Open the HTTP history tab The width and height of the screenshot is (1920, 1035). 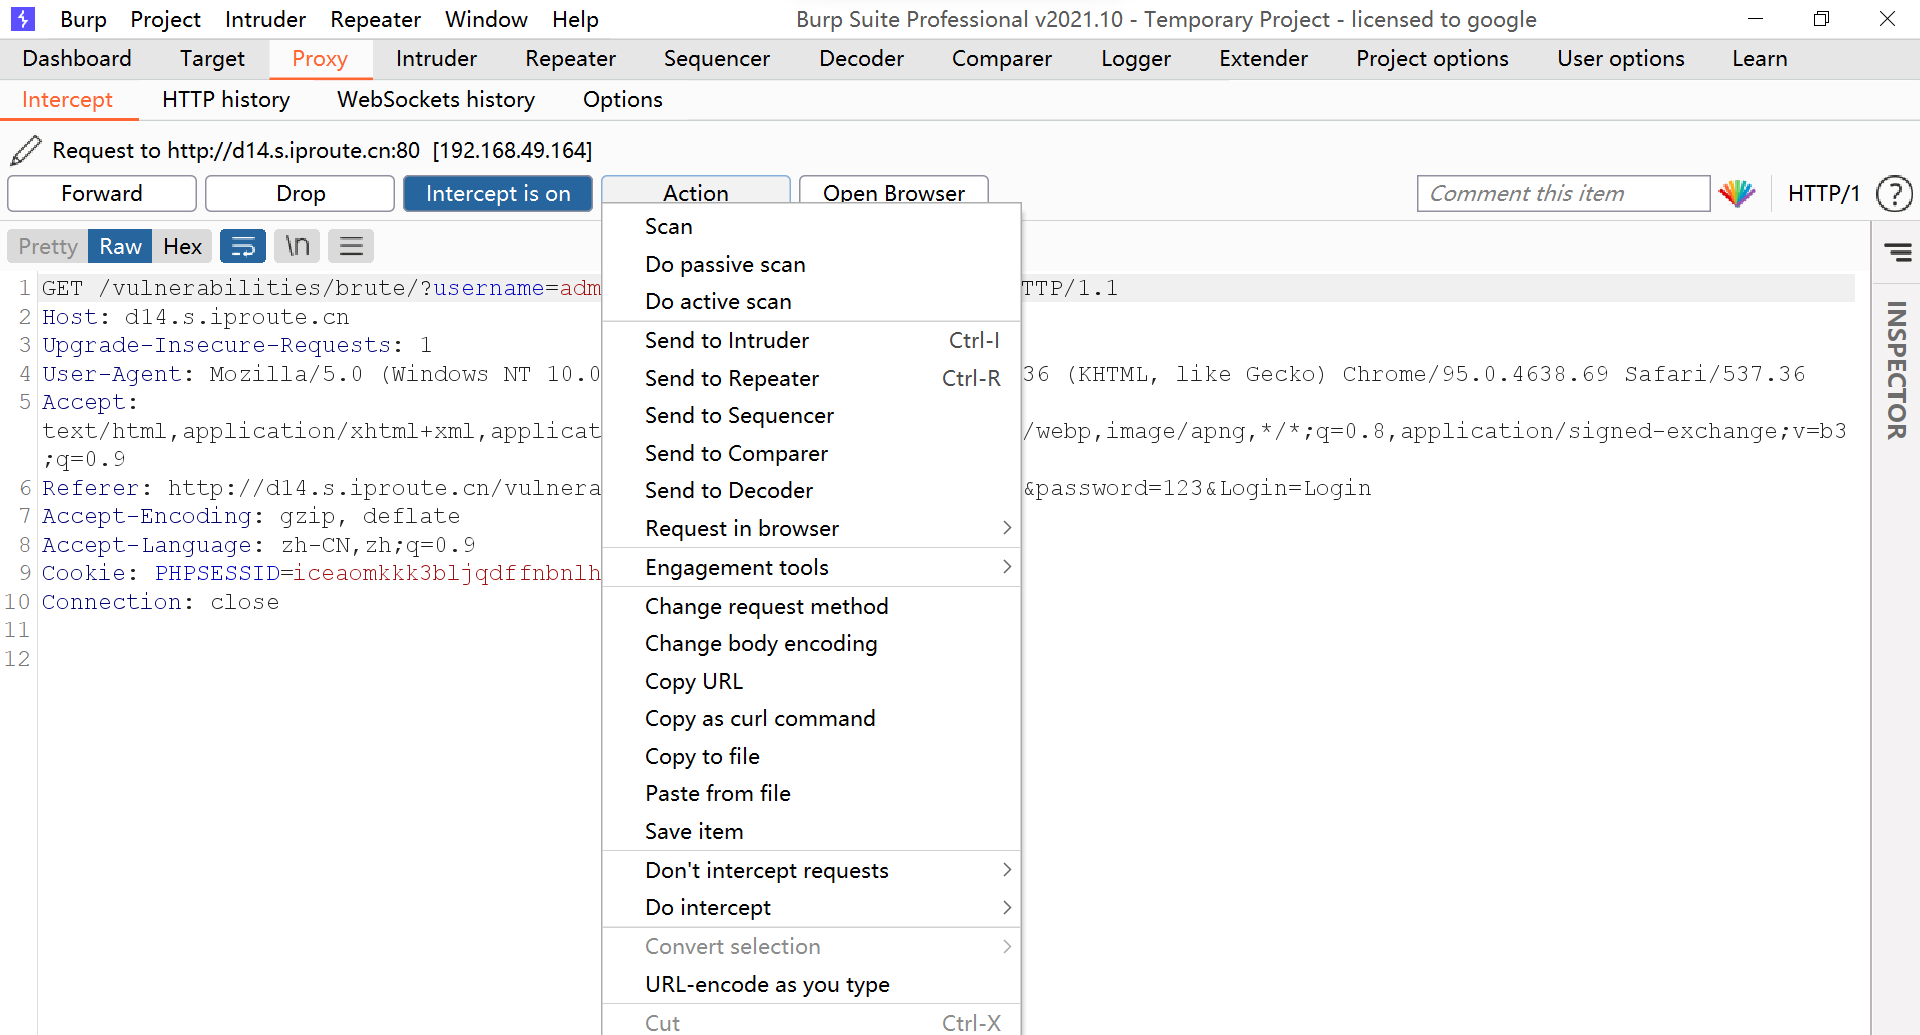point(226,100)
